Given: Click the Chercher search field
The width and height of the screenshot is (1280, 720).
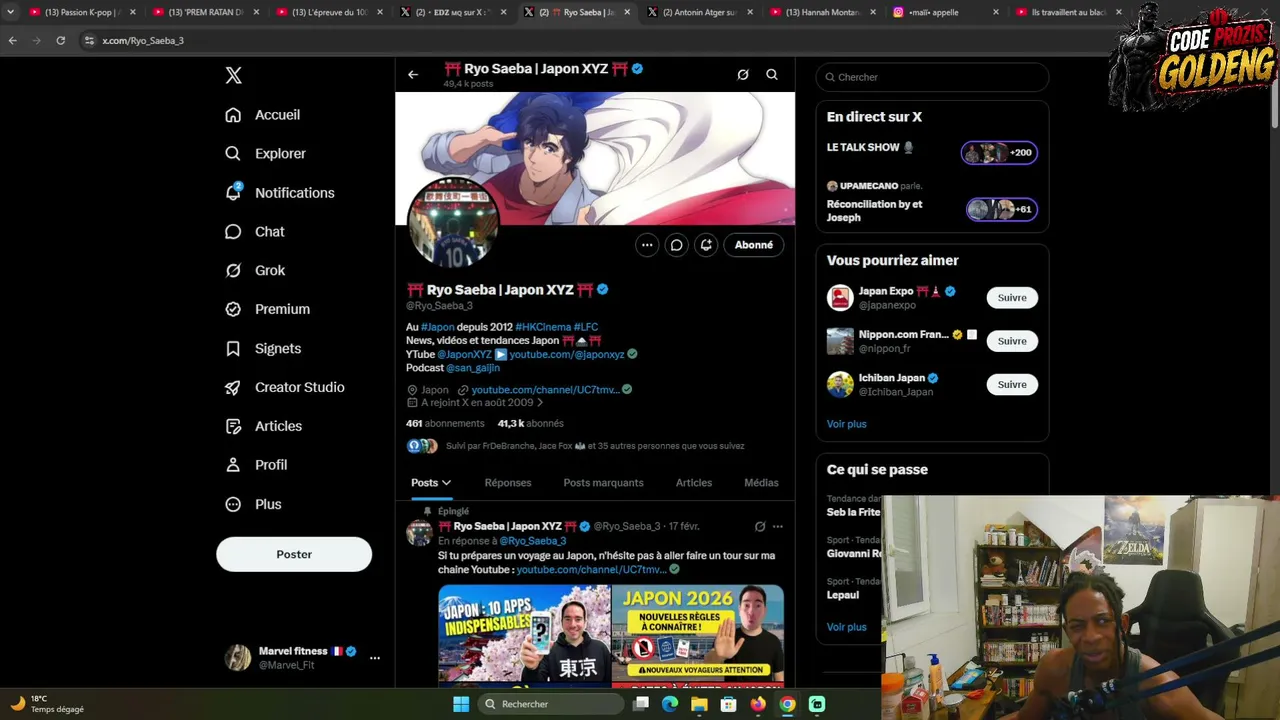Looking at the screenshot, I should (932, 77).
